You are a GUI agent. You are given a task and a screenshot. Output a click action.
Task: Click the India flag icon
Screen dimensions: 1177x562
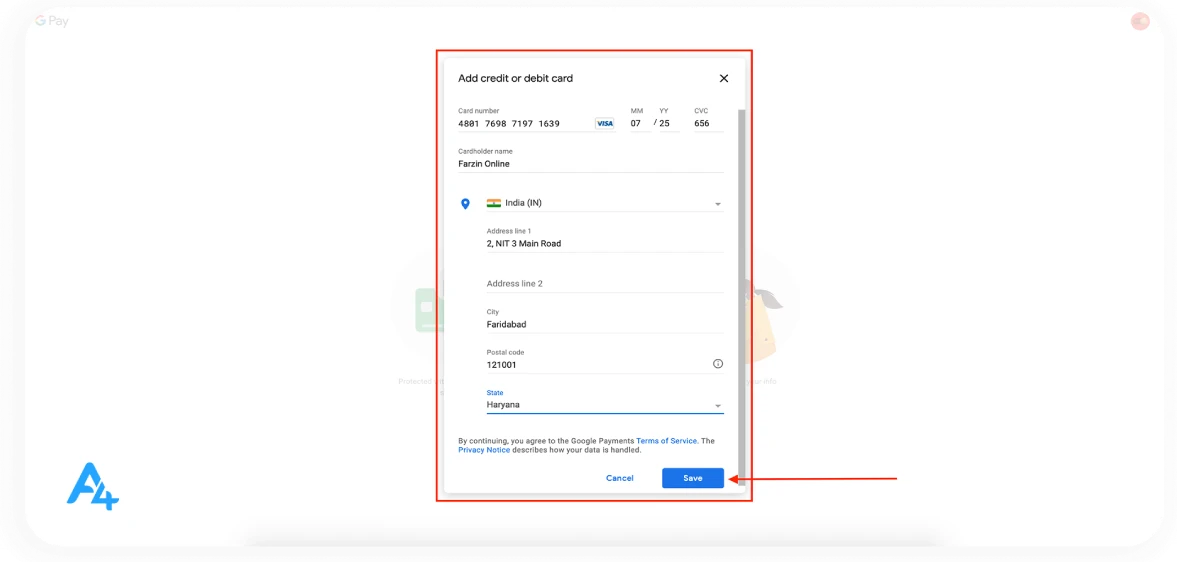(x=493, y=203)
